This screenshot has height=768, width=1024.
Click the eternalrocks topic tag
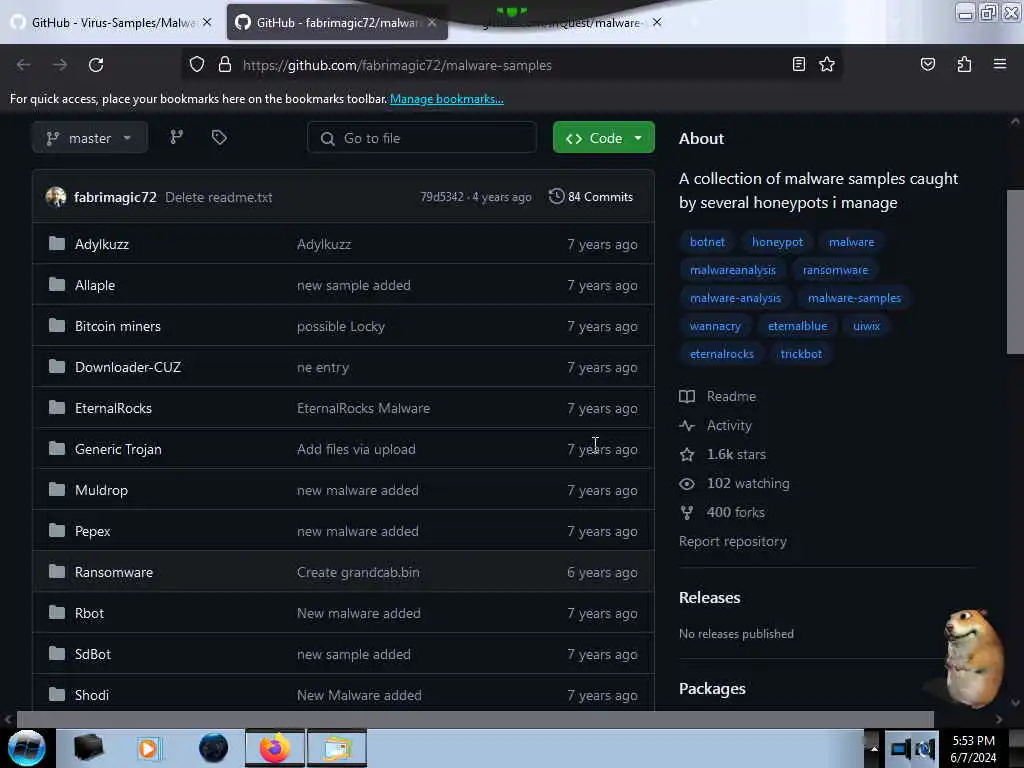722,354
